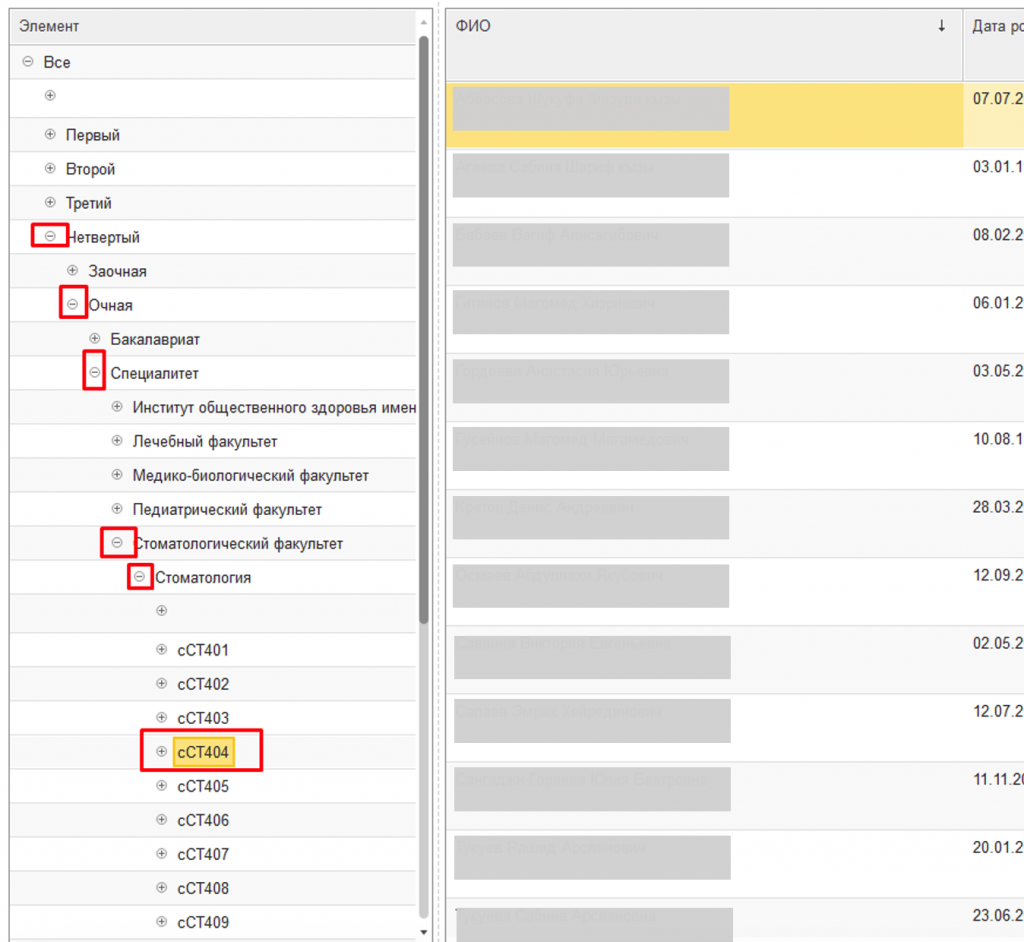Expand the Второй course node
The image size is (1024, 942).
click(x=50, y=168)
